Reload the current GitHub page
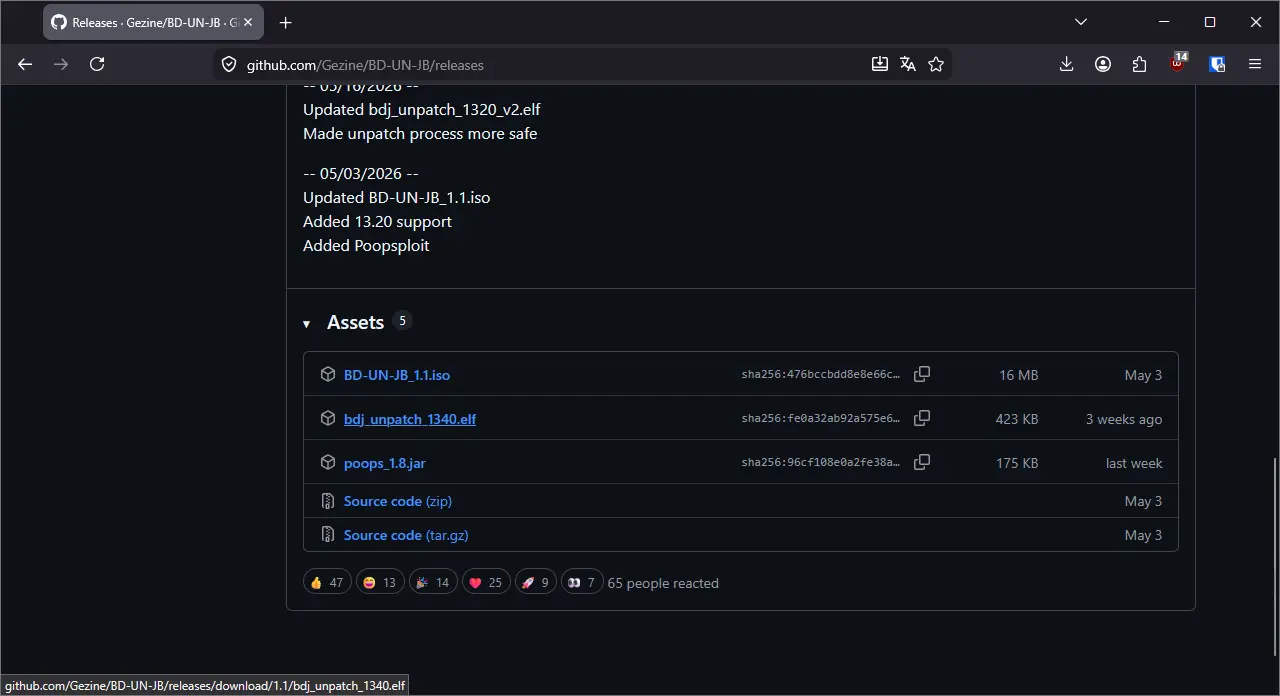This screenshot has height=696, width=1280. click(97, 64)
